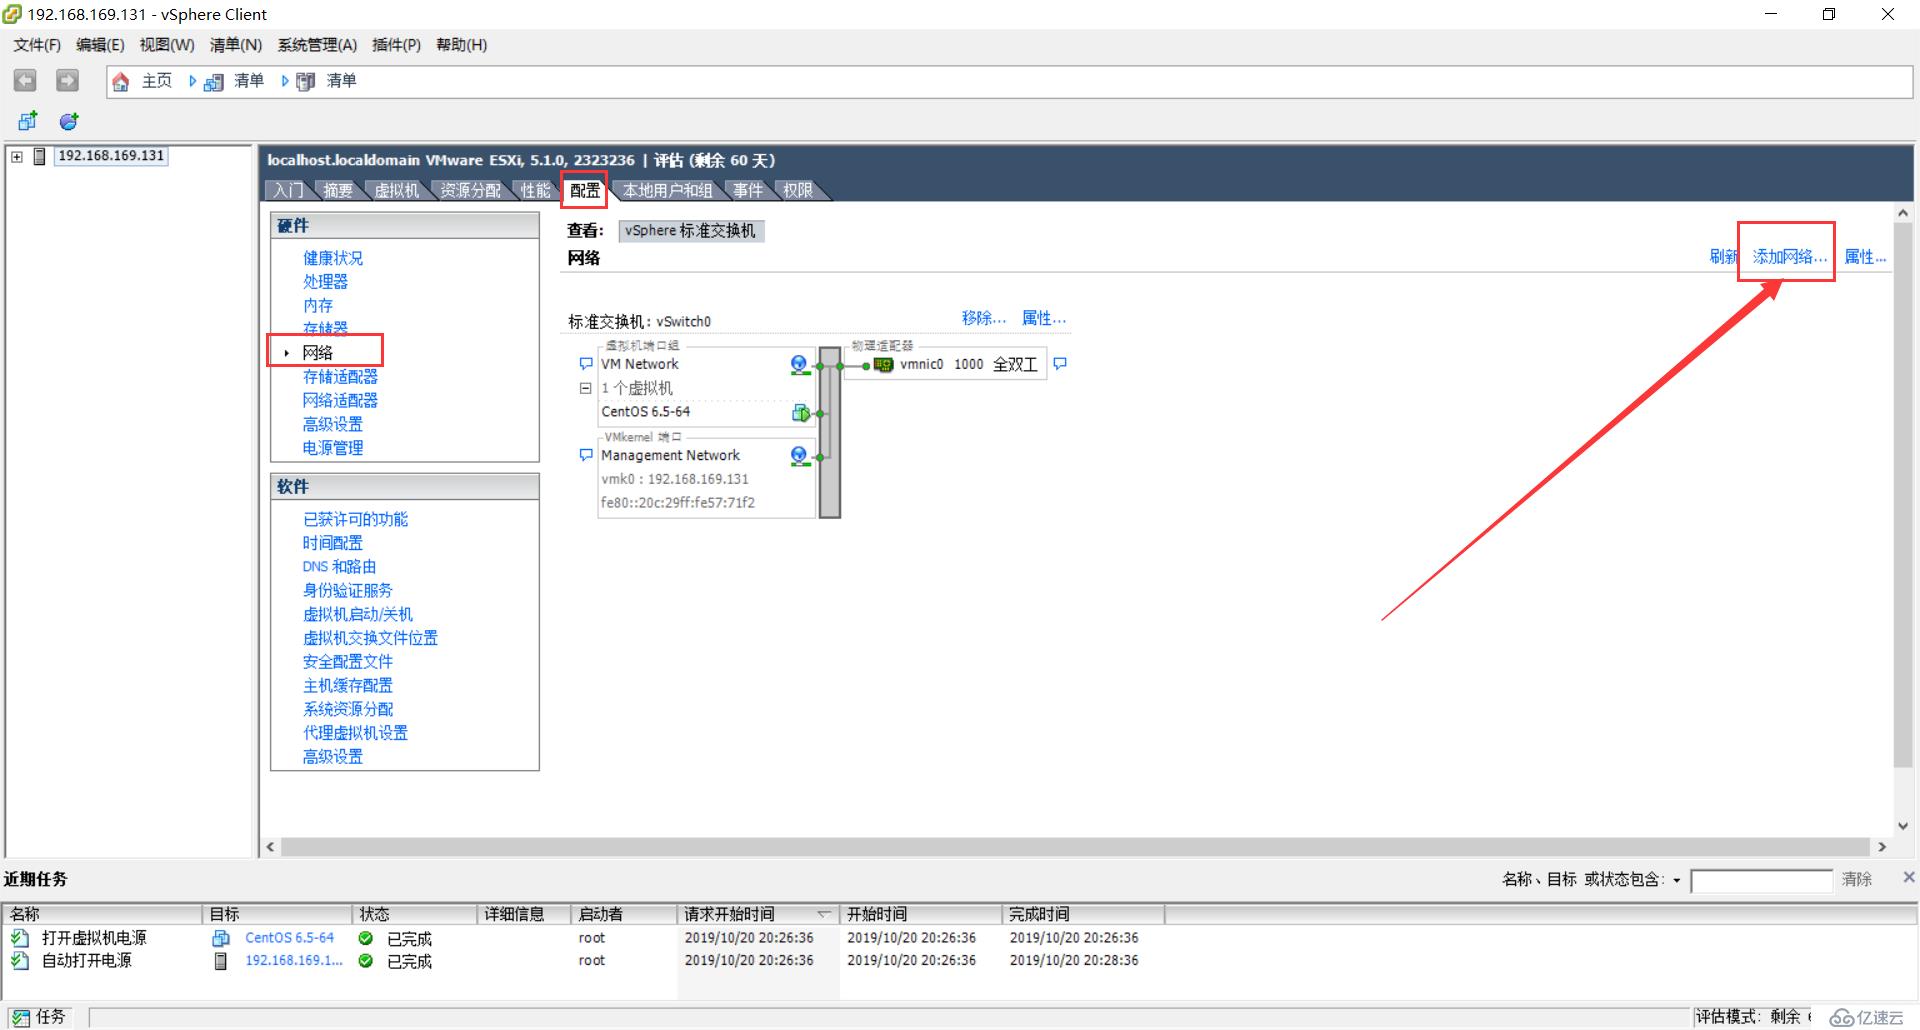Click the VM Network port group globe icon
This screenshot has width=1920, height=1030.
(x=799, y=365)
